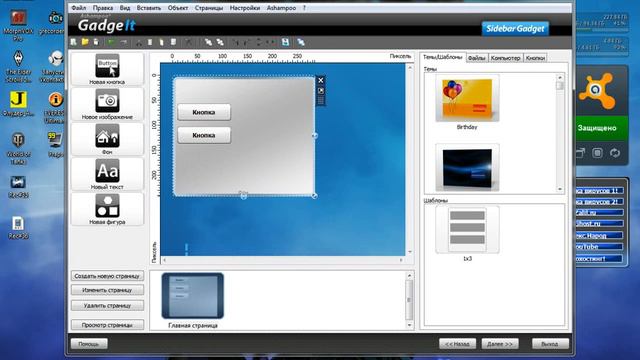Select the Новый текст tool
The image size is (640, 360).
point(107,174)
